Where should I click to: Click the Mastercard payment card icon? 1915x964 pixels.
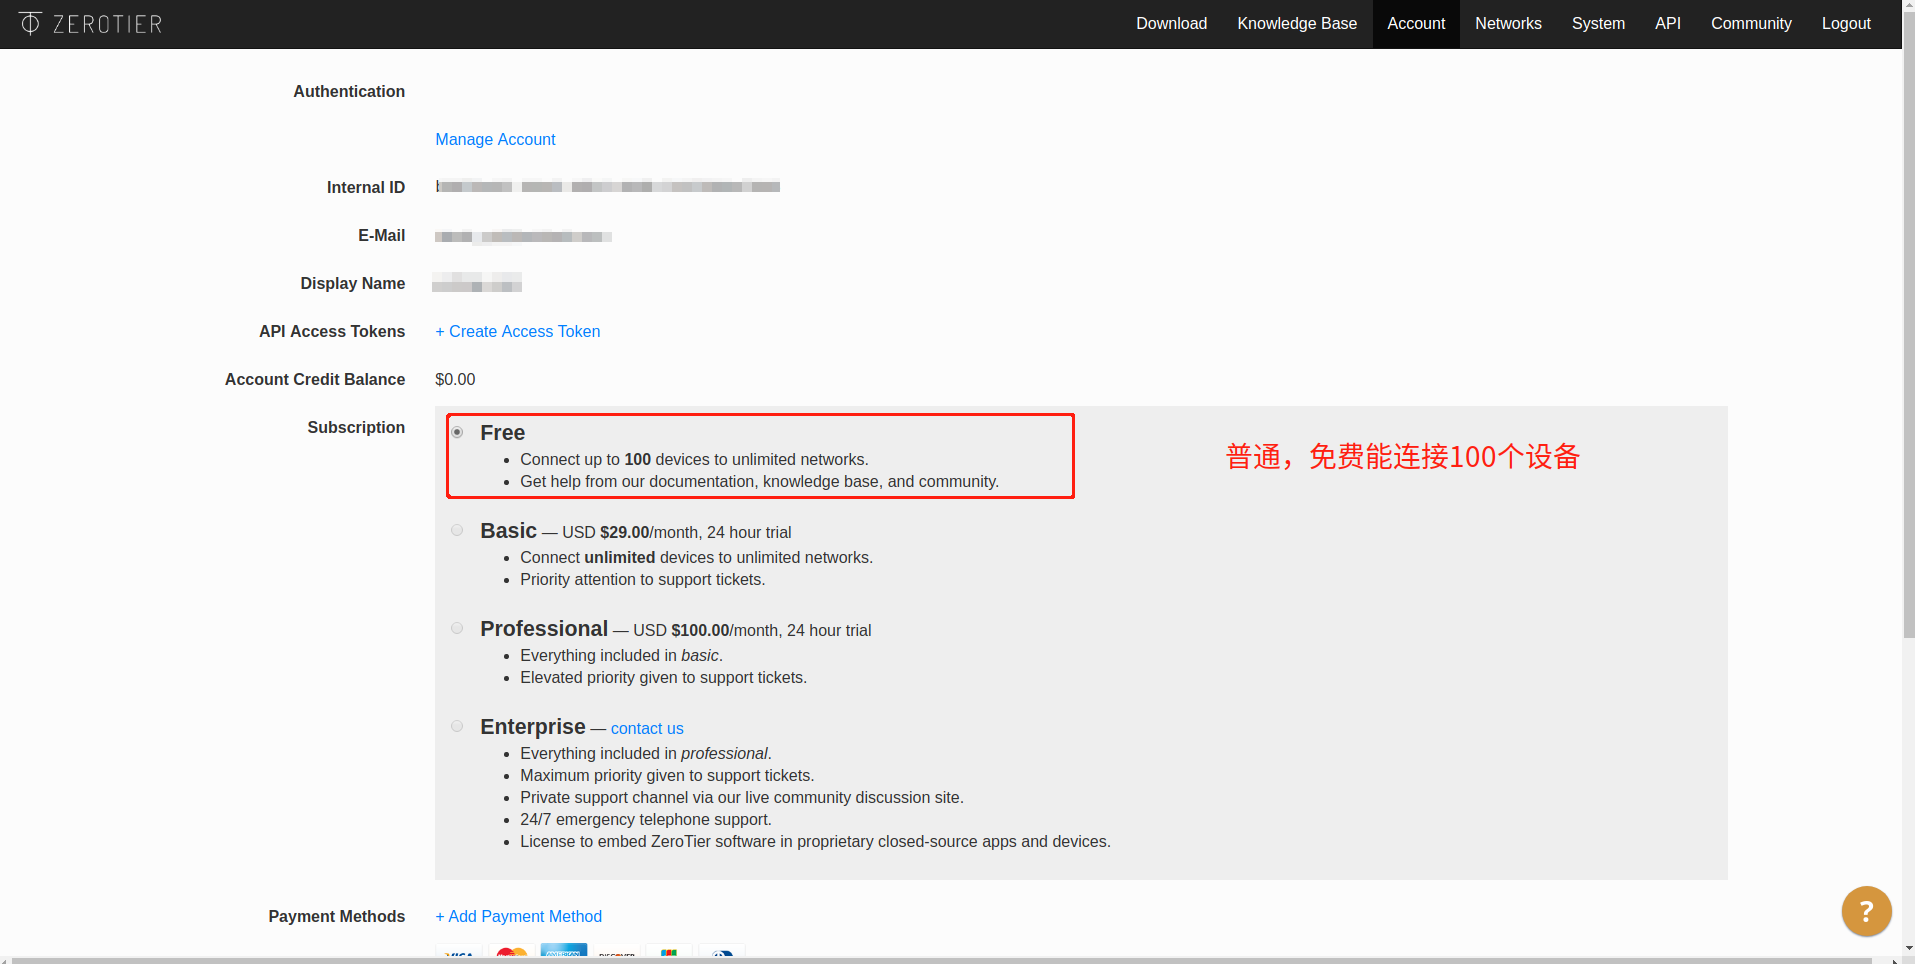[511, 953]
